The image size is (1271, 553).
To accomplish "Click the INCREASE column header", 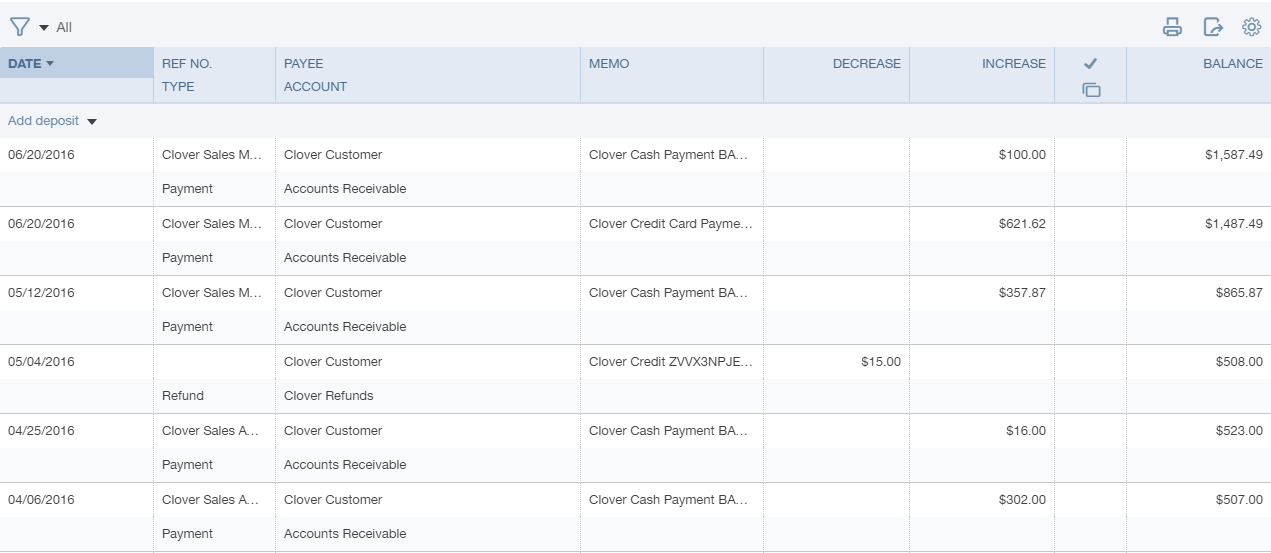I will click(1013, 63).
